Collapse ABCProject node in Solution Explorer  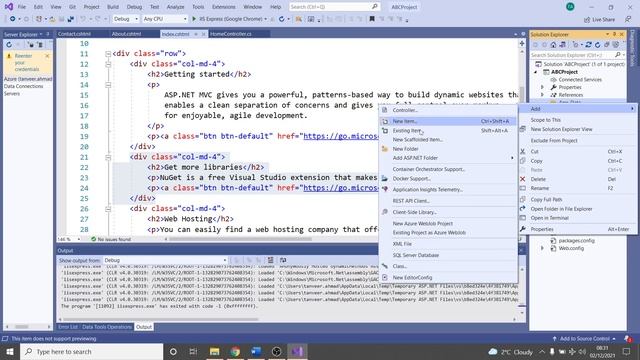536,72
